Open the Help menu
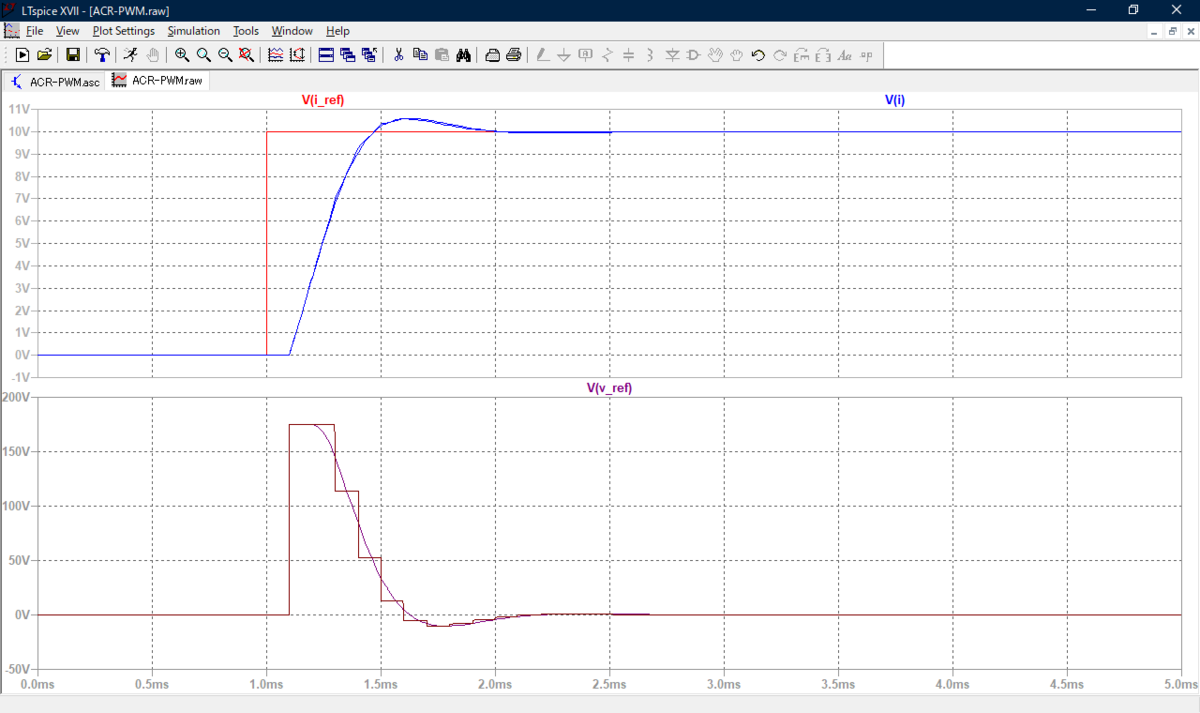Viewport: 1200px width, 713px height. [338, 31]
